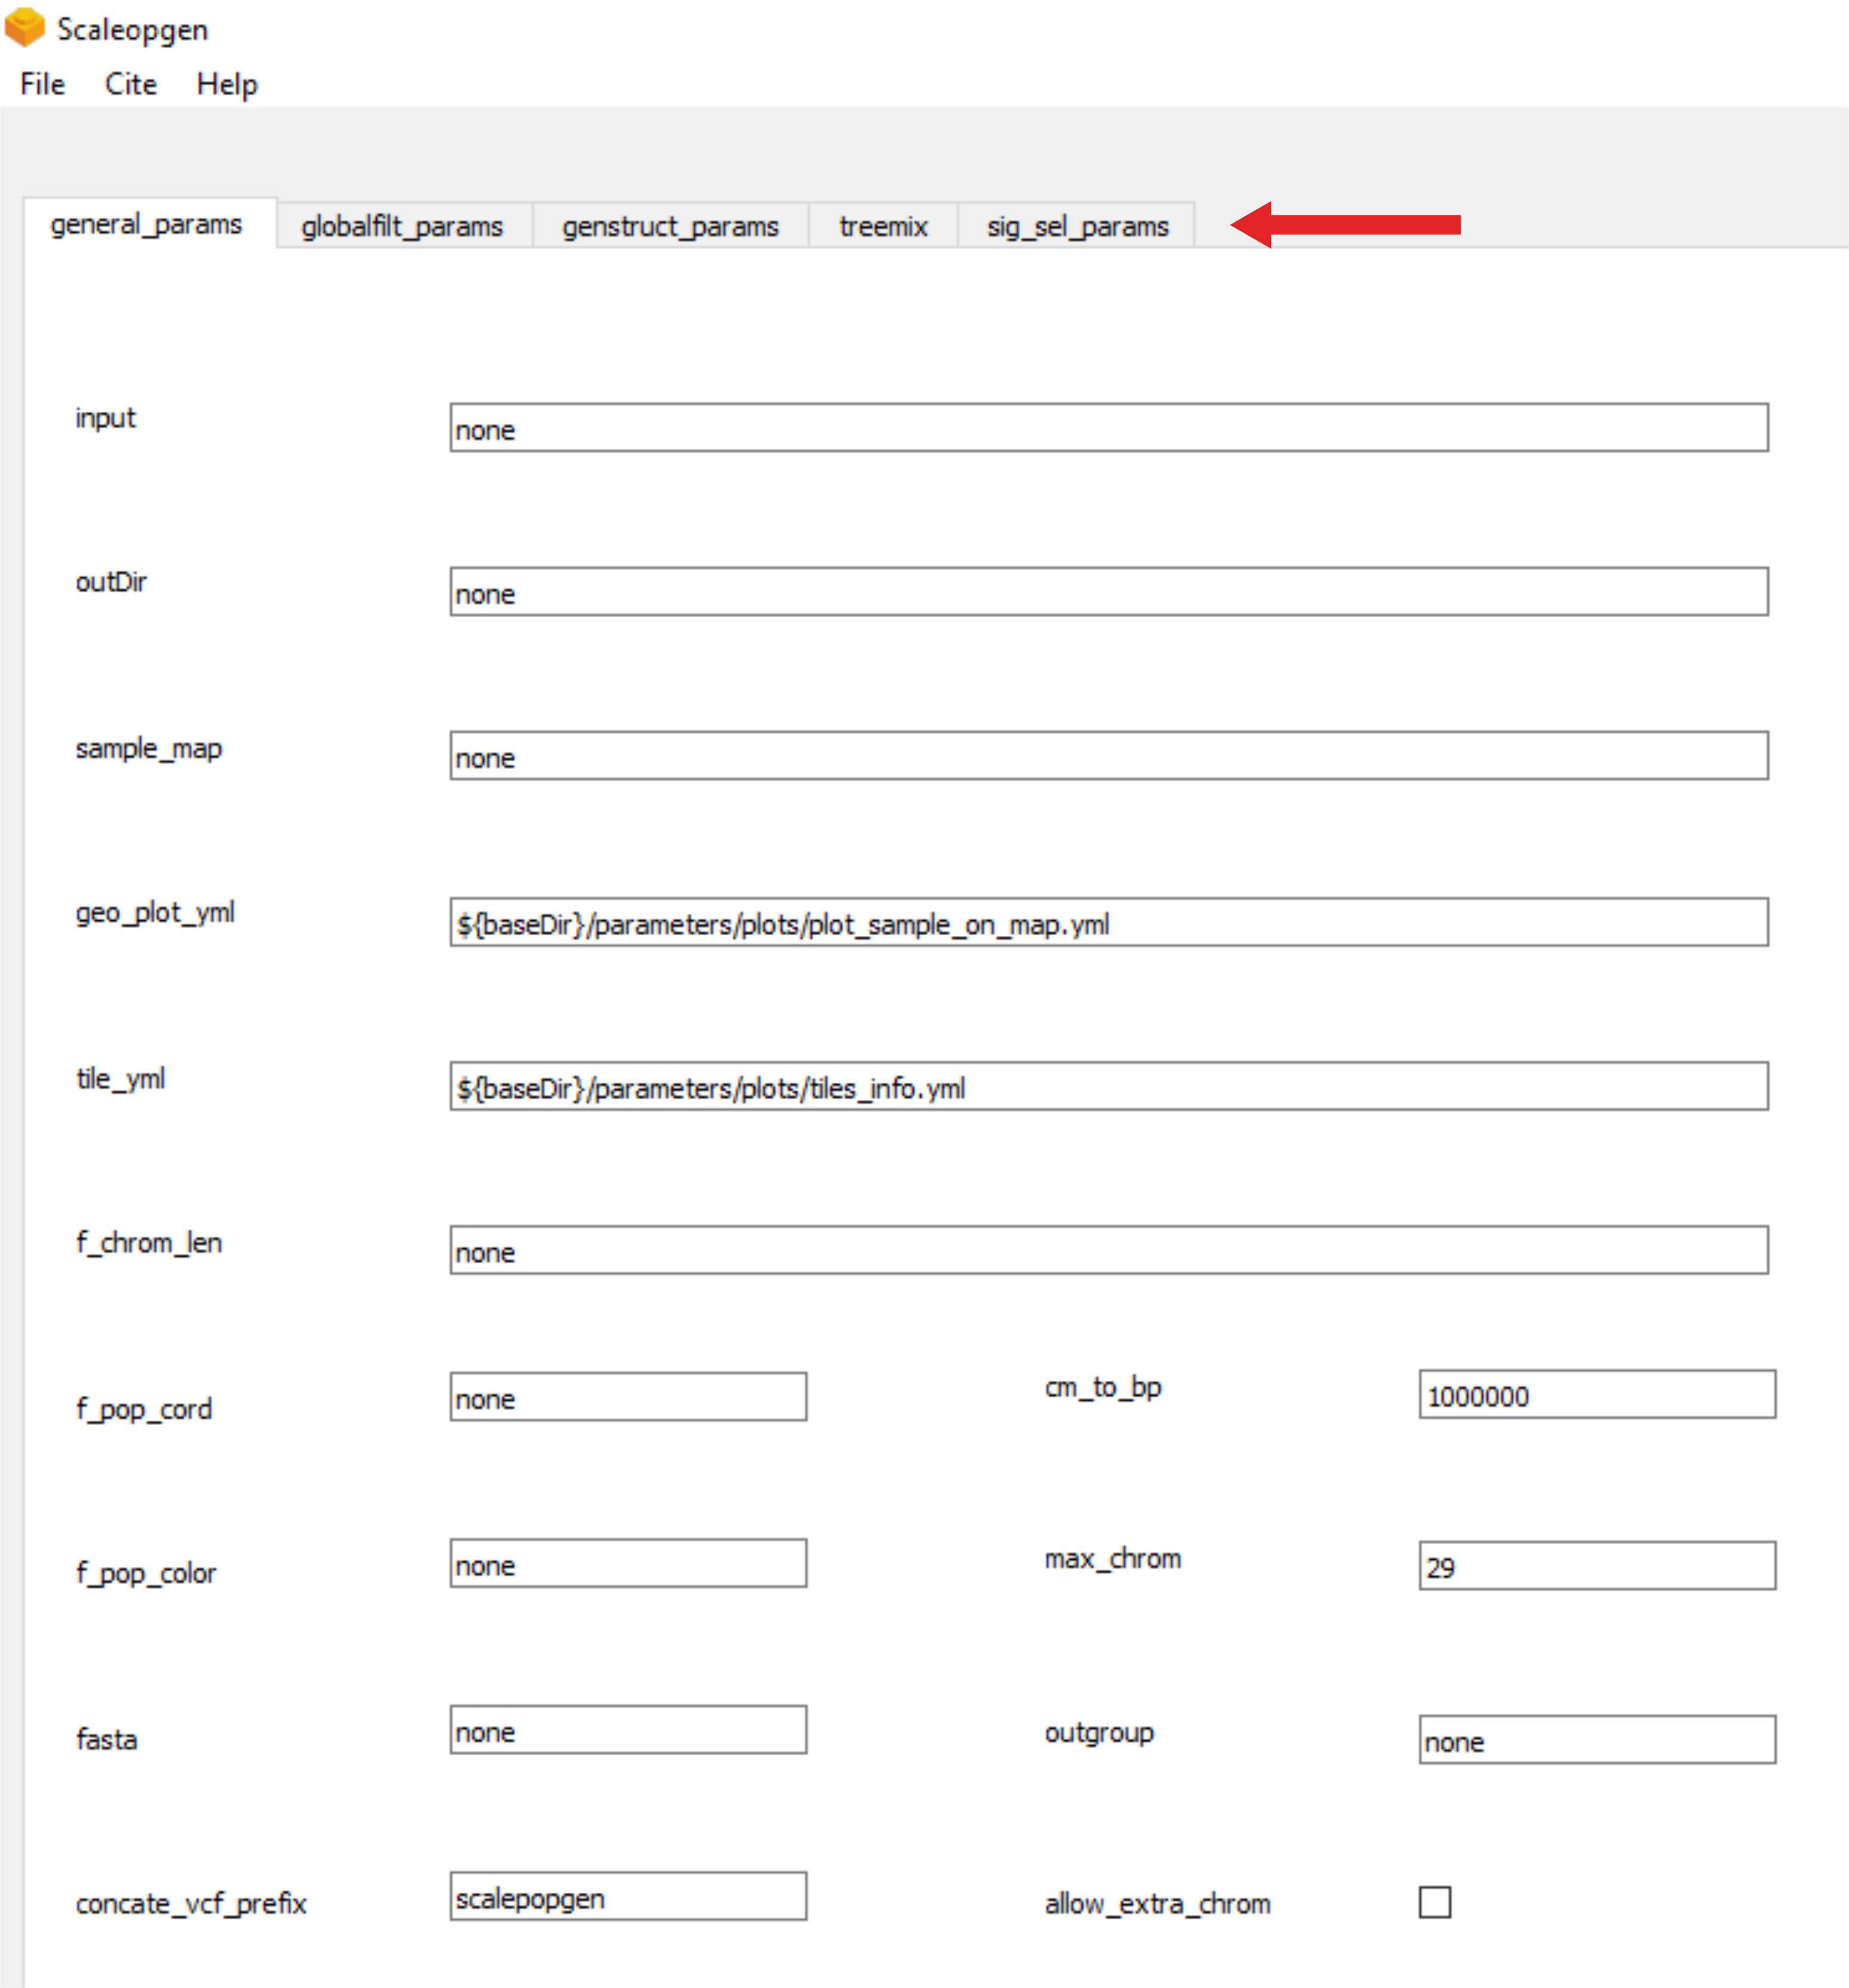Click the f_pop_cord input box
The width and height of the screenshot is (1849, 1988).
point(628,1396)
